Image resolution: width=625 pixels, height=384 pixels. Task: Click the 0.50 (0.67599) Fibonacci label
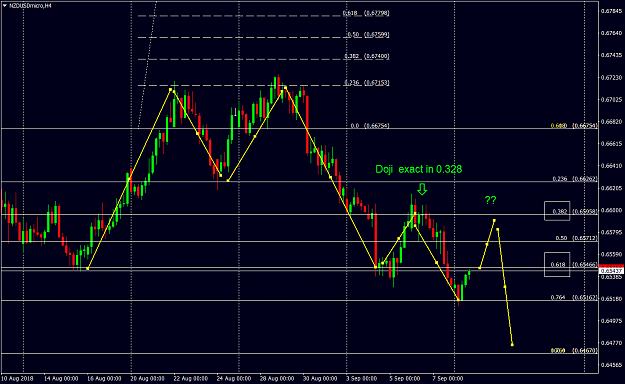[368, 35]
